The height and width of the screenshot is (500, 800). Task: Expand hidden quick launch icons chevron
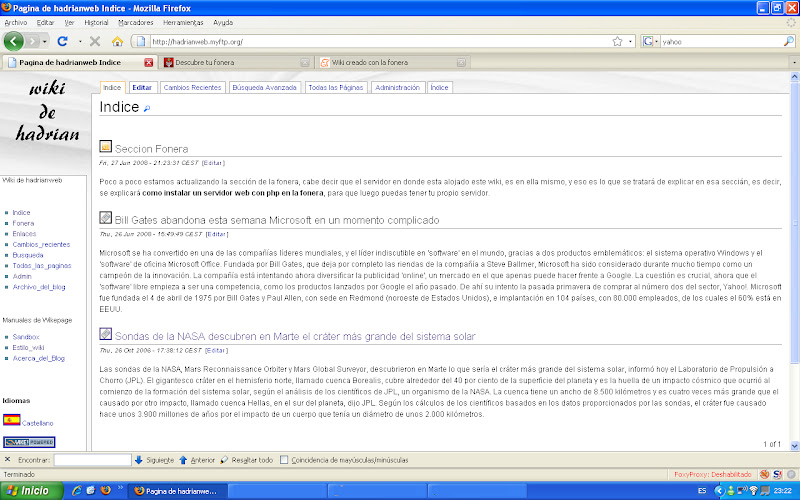(x=120, y=488)
